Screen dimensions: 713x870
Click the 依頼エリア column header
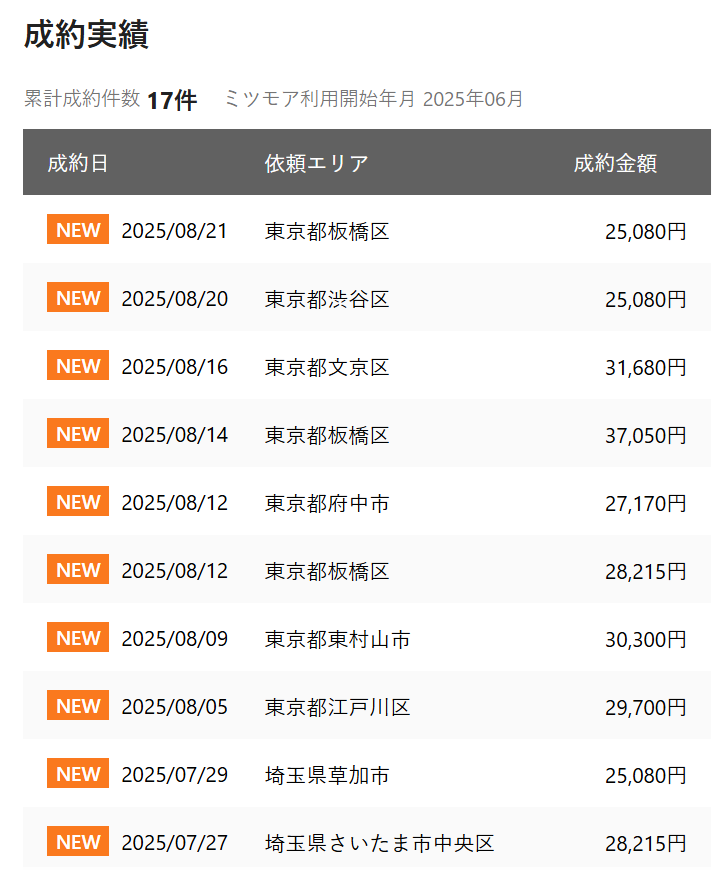pyautogui.click(x=316, y=164)
